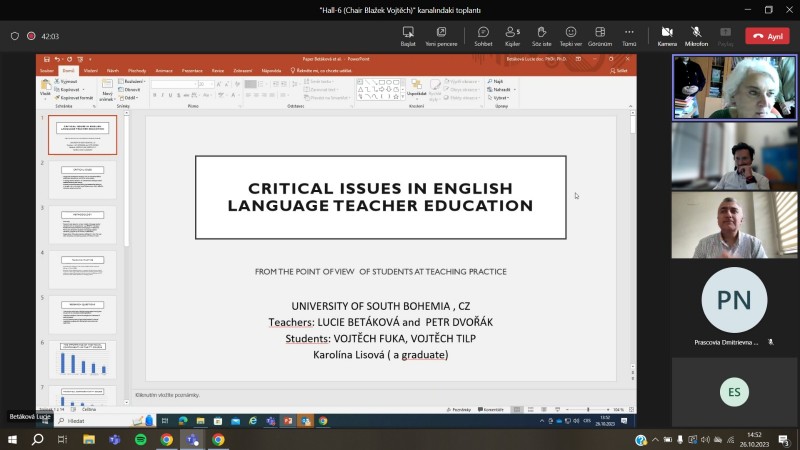
Task: Open Spotify from the taskbar
Action: (x=139, y=440)
